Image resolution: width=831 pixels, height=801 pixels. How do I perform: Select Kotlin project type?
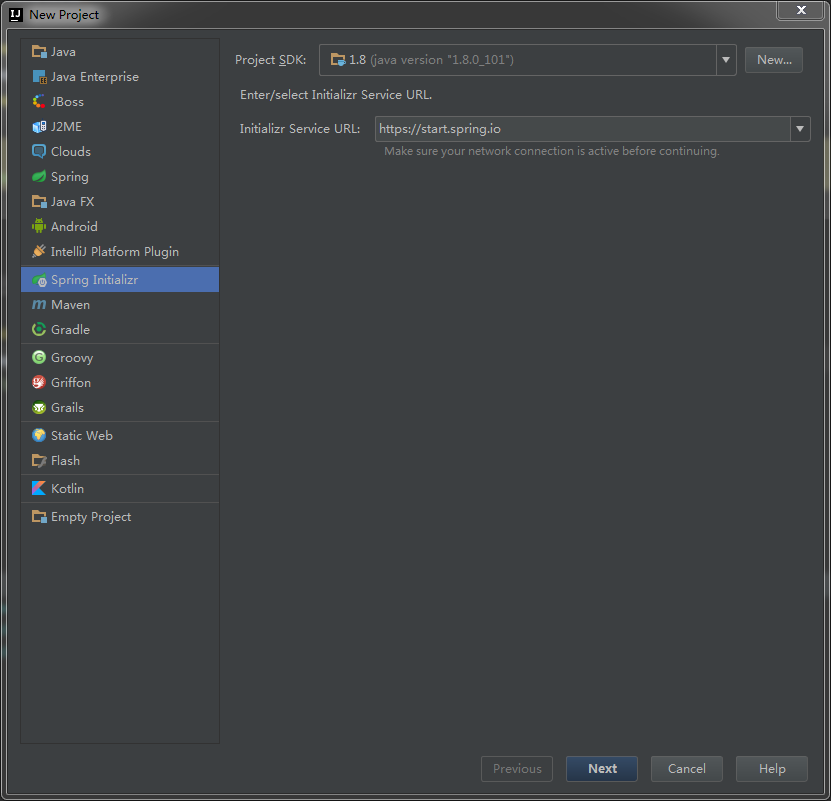120,488
